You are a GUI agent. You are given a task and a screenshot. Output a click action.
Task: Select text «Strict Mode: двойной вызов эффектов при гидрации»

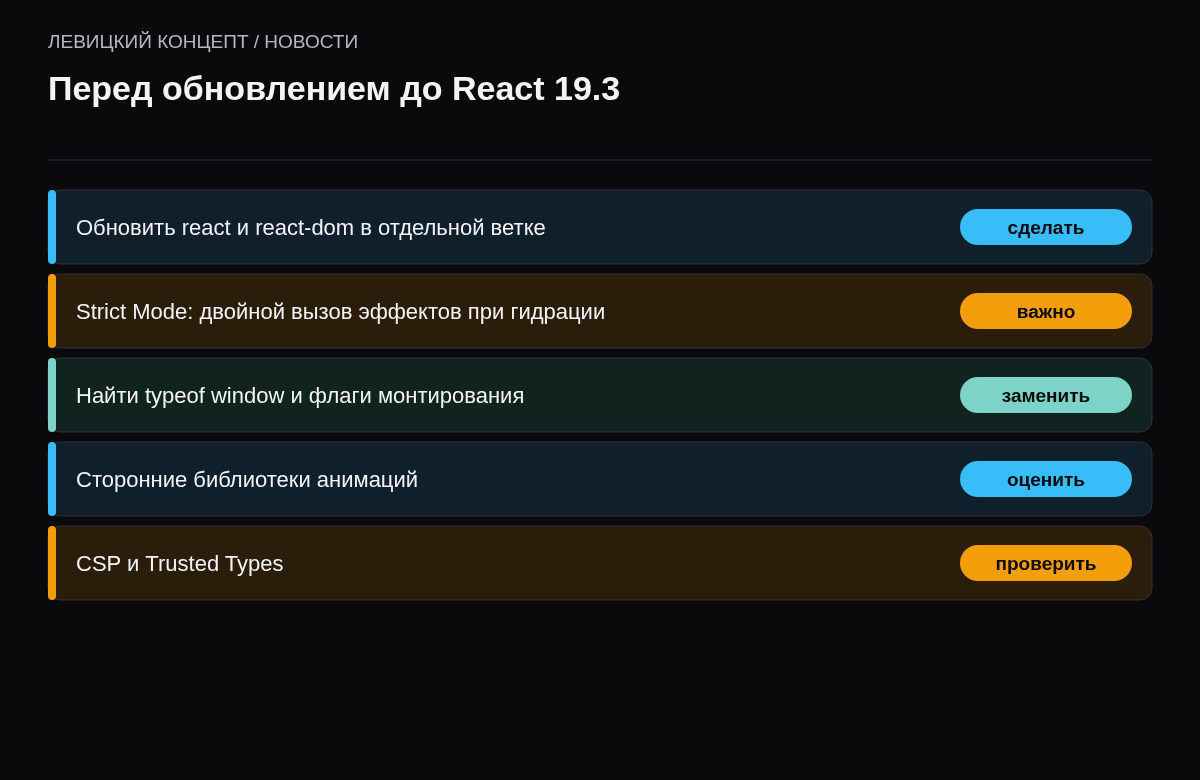(340, 312)
